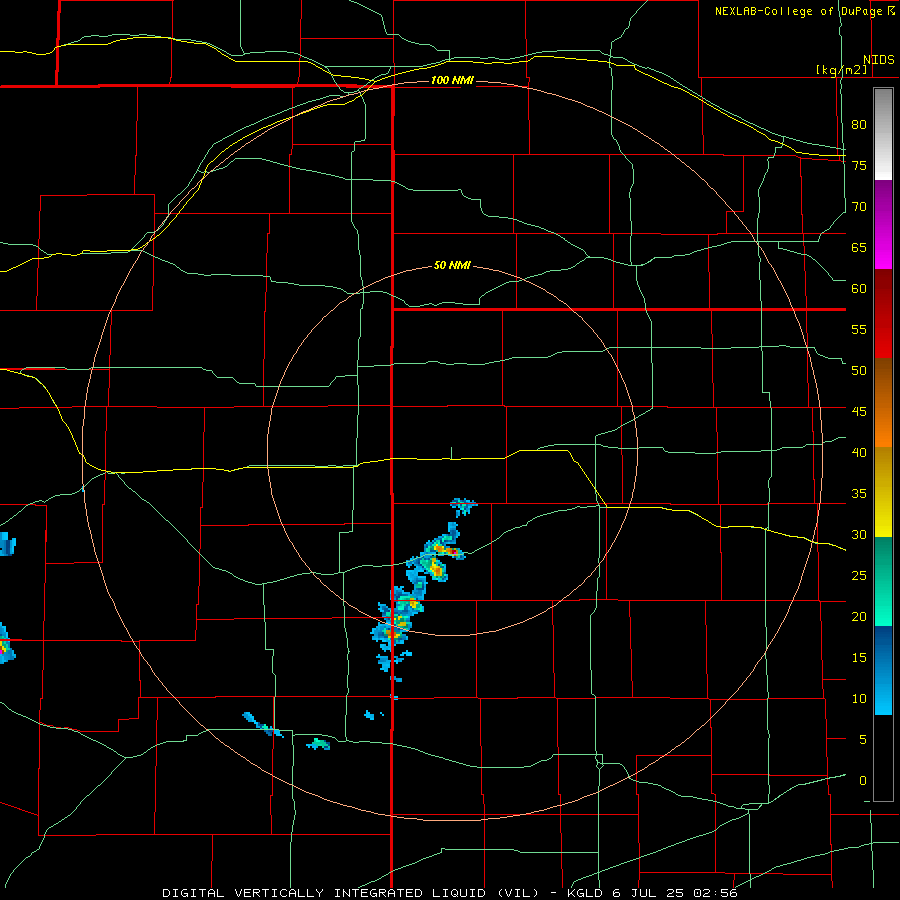
Task: Click the 0 value on the color scale
Action: click(x=862, y=781)
